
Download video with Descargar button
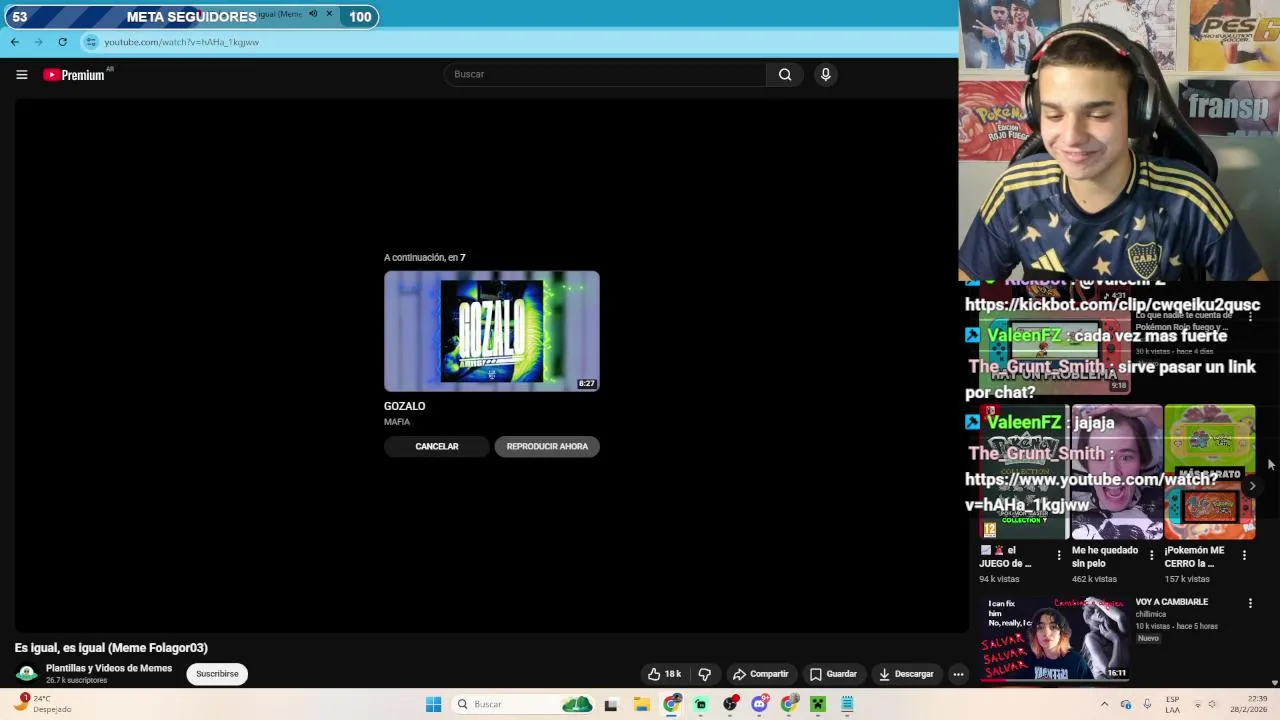coord(906,674)
